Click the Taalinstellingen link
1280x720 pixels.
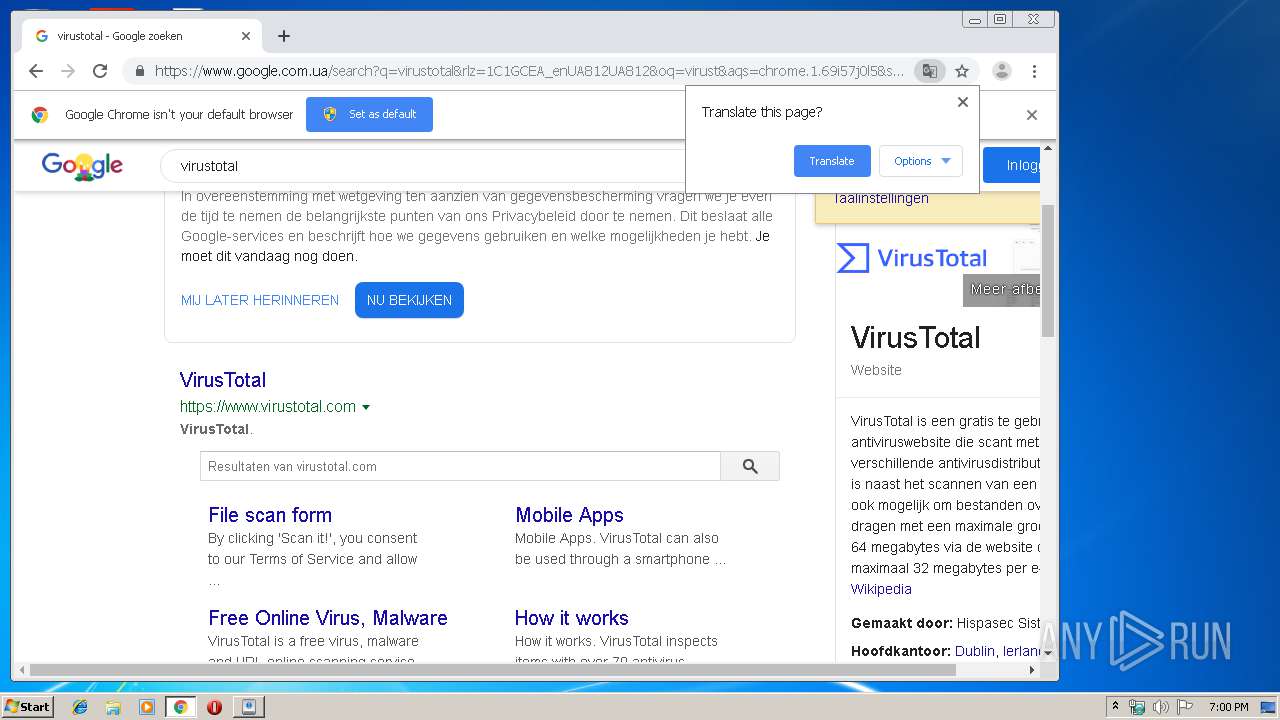[881, 198]
